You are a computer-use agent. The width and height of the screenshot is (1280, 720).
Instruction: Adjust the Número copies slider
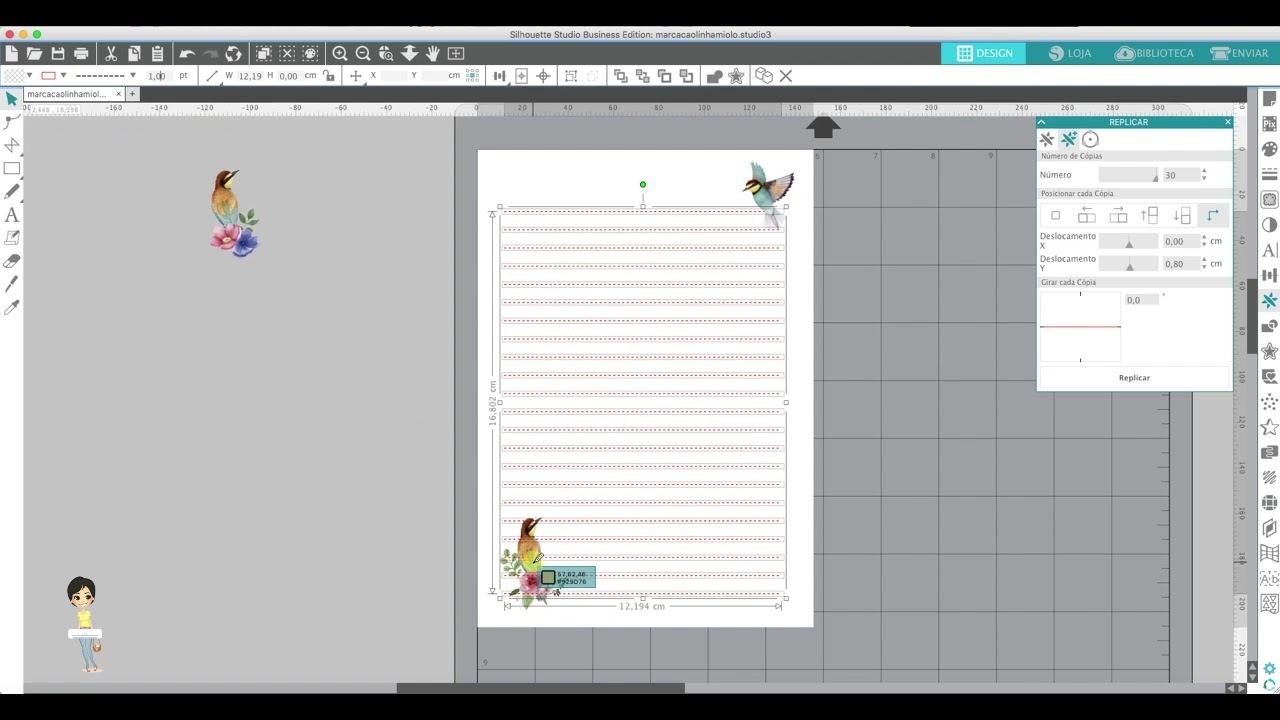click(1128, 175)
